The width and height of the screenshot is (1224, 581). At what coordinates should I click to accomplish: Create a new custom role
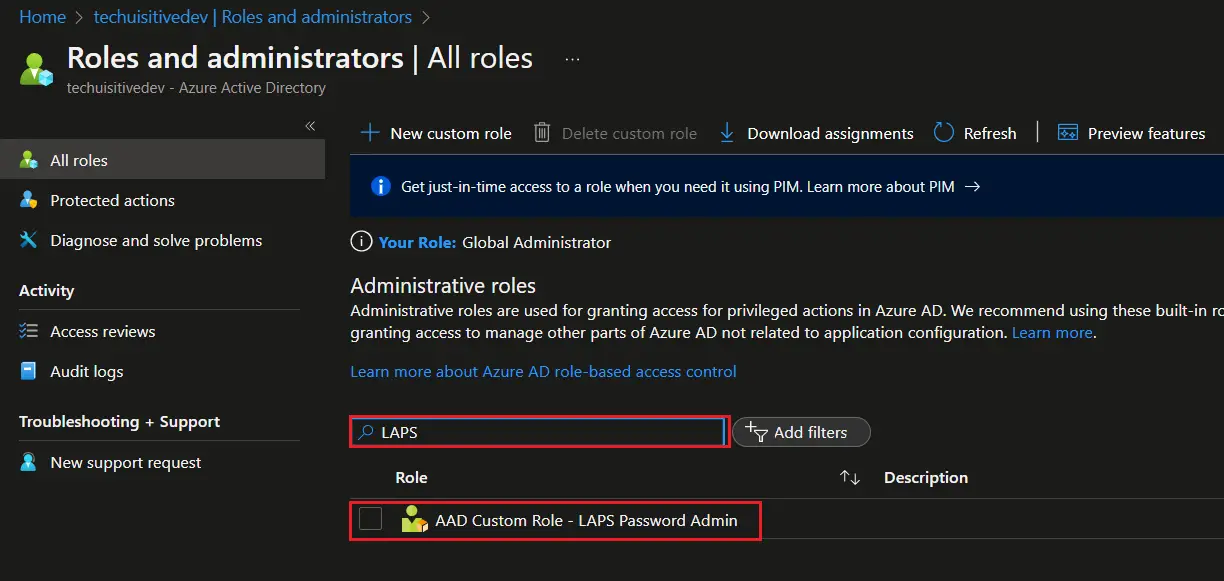[436, 132]
